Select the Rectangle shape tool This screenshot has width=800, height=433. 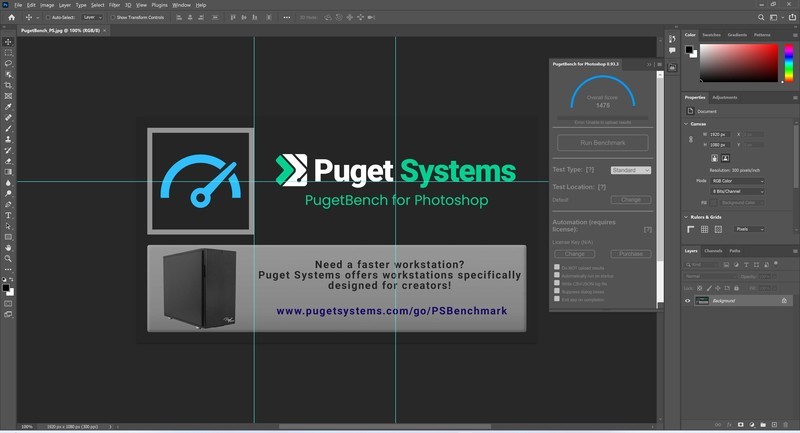[x=8, y=237]
